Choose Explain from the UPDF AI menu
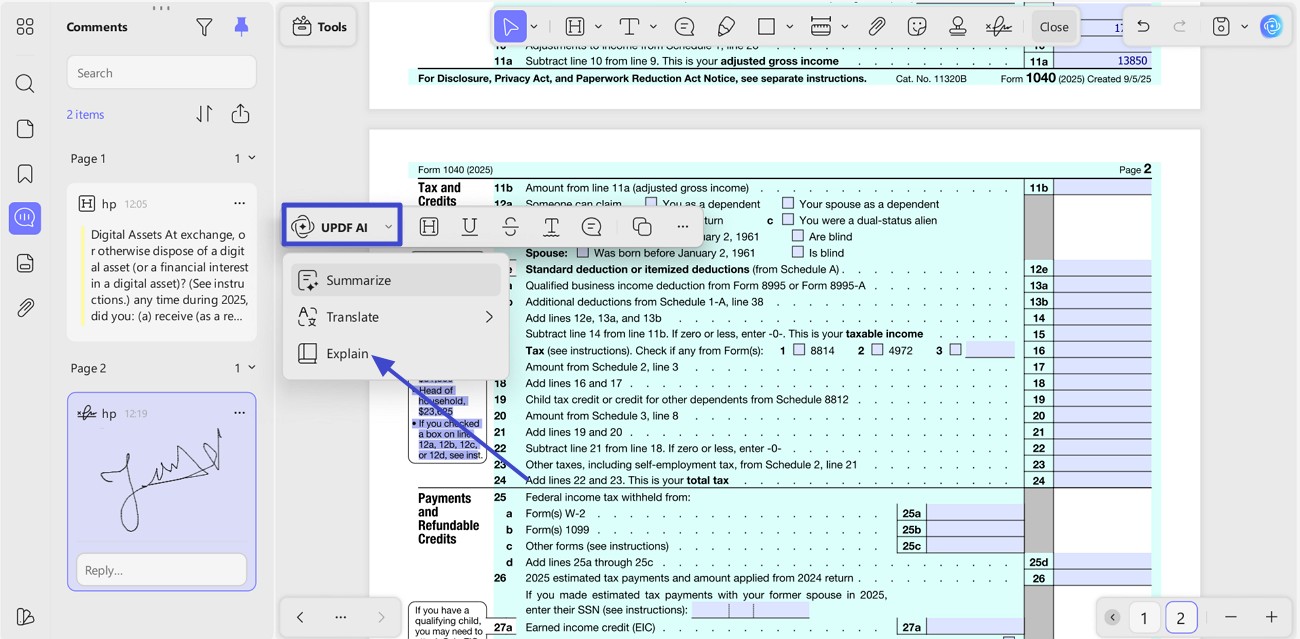 pos(396,353)
